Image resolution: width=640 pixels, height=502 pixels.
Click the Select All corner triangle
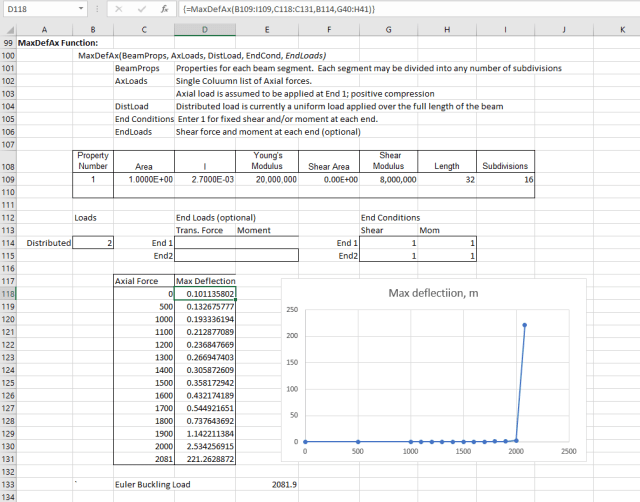[x=7, y=31]
